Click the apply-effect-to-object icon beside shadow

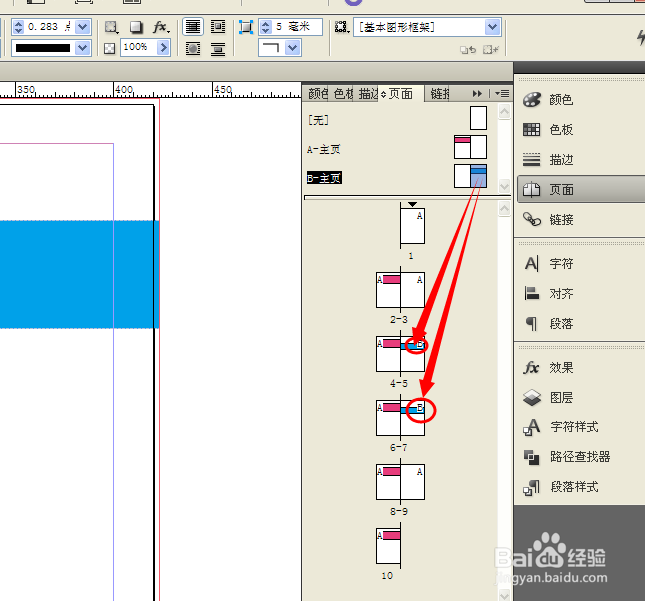[x=111, y=27]
